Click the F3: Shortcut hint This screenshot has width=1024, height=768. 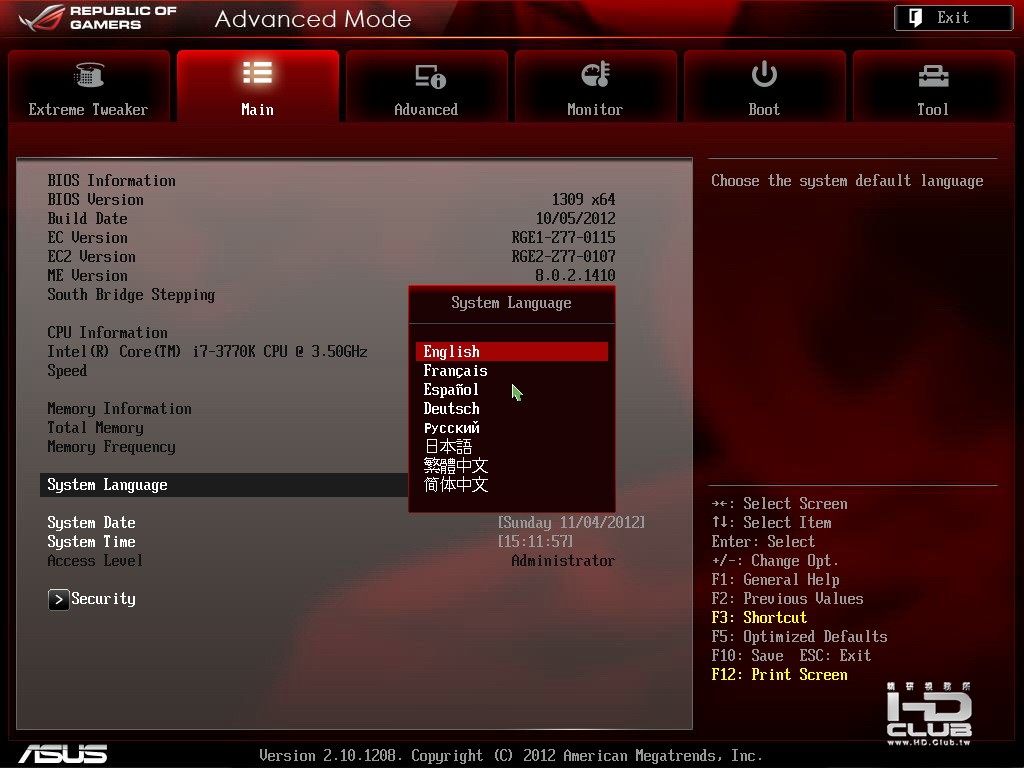click(759, 617)
